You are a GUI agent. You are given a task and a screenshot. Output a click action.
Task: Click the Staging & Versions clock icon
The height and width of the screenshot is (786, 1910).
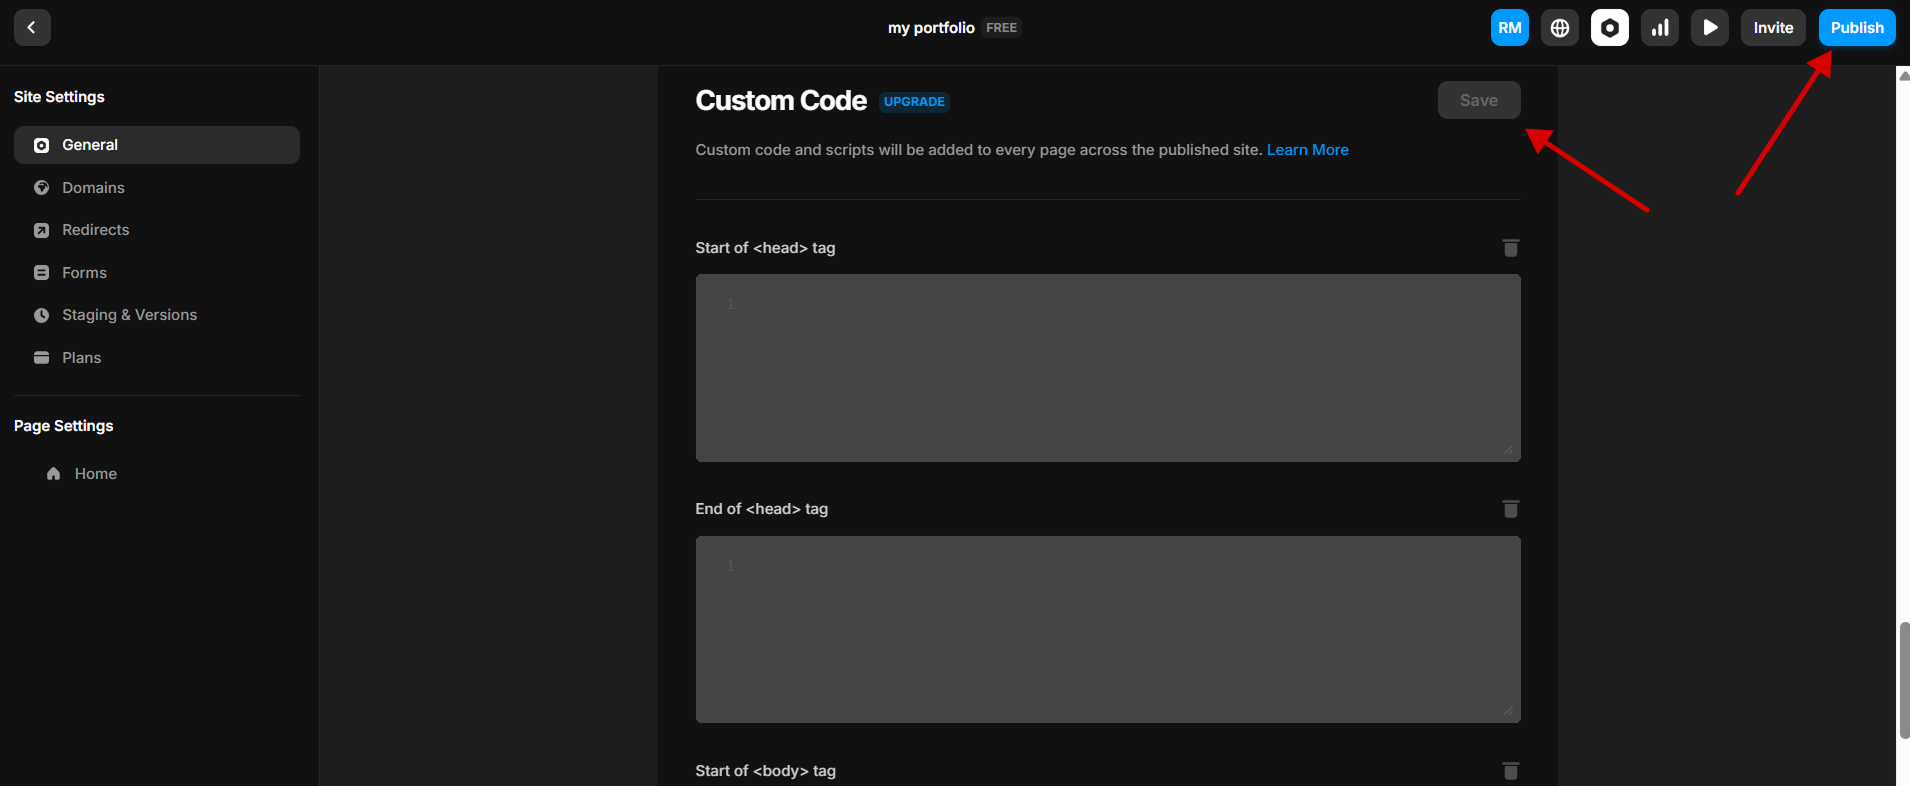coord(41,315)
